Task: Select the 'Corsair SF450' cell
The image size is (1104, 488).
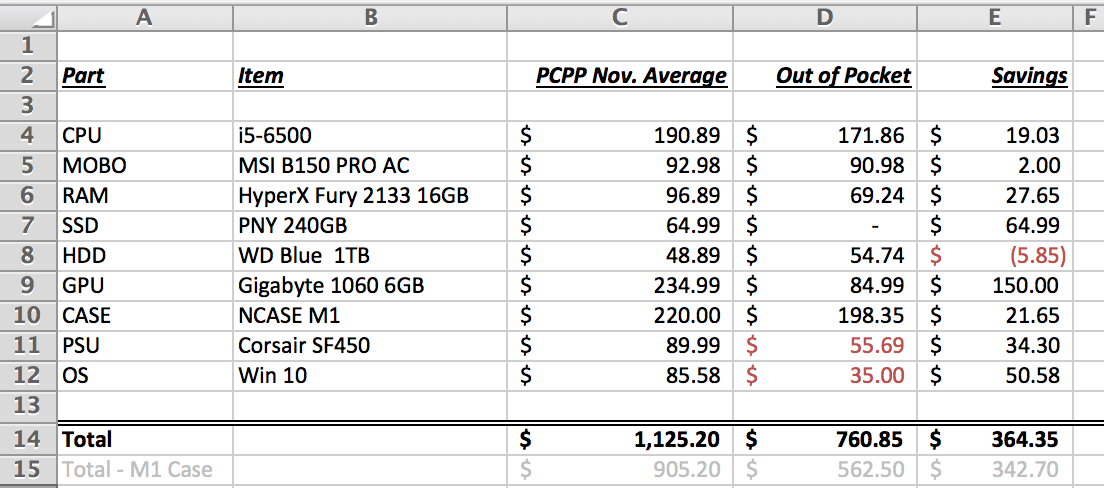Action: point(370,345)
